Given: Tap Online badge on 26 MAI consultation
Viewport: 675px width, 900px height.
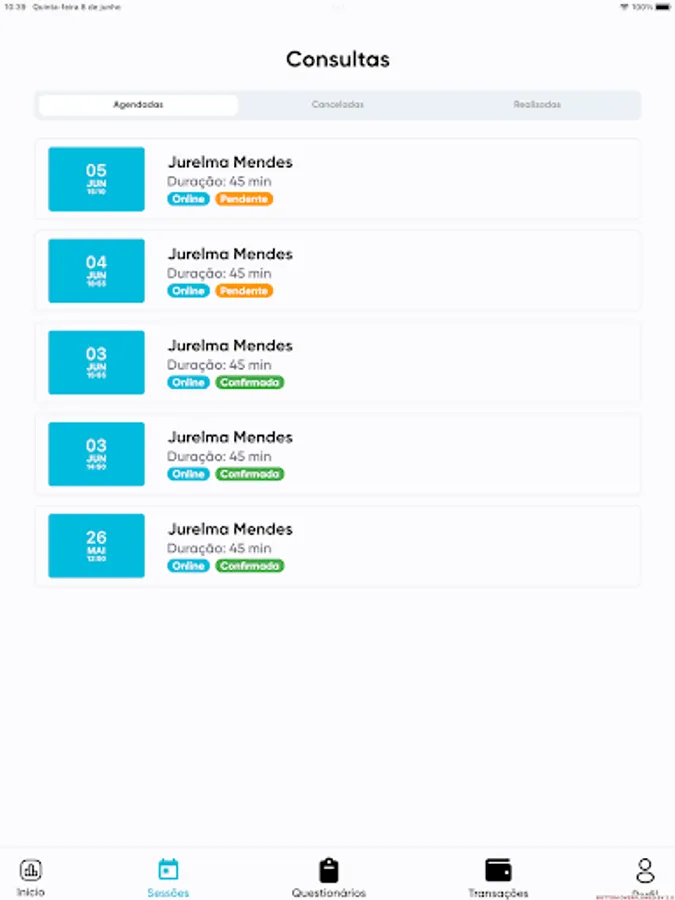Looking at the screenshot, I should [188, 566].
